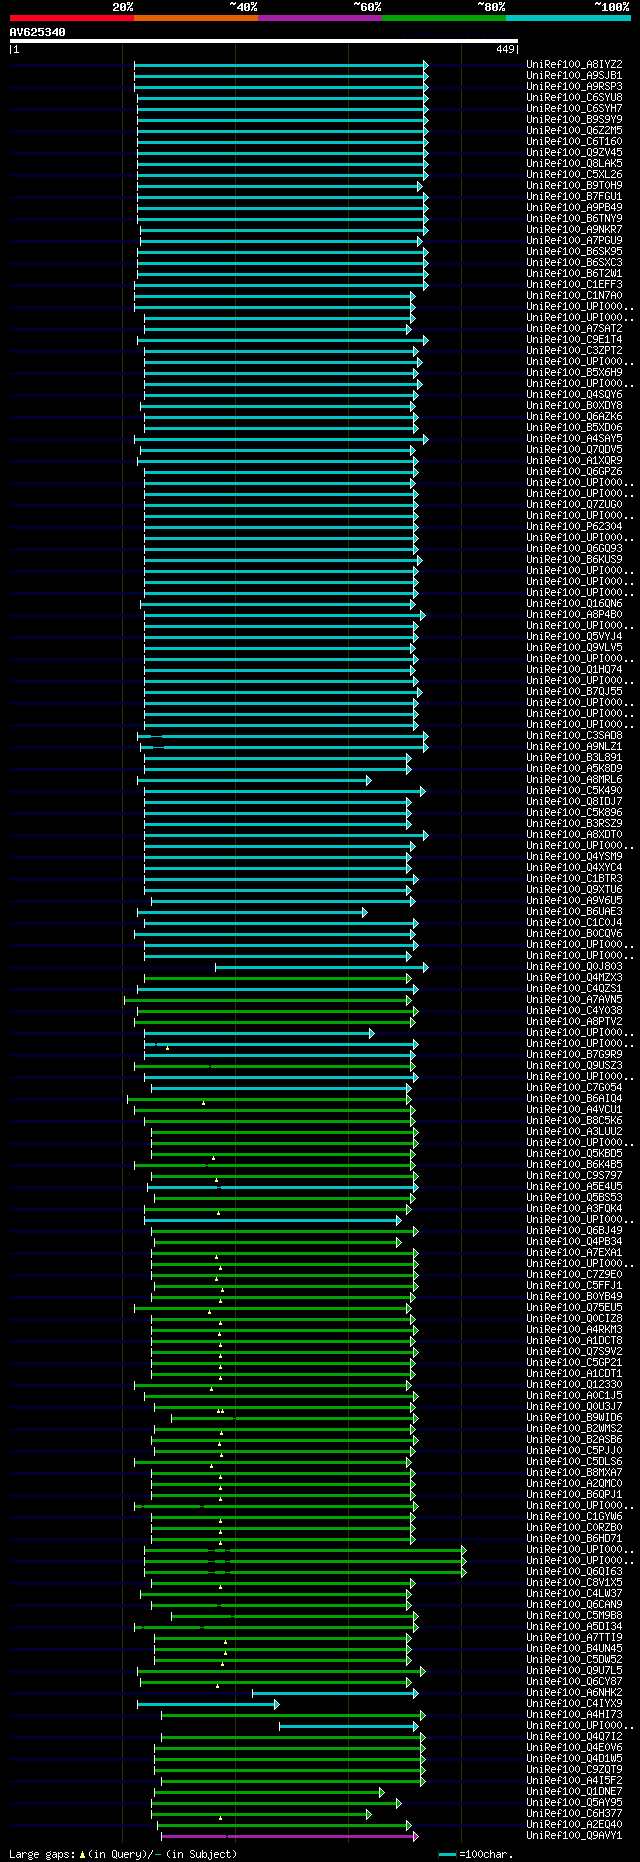Open hit UniRef100_C6SYU8
This screenshot has width=640, height=1862.
tap(574, 97)
